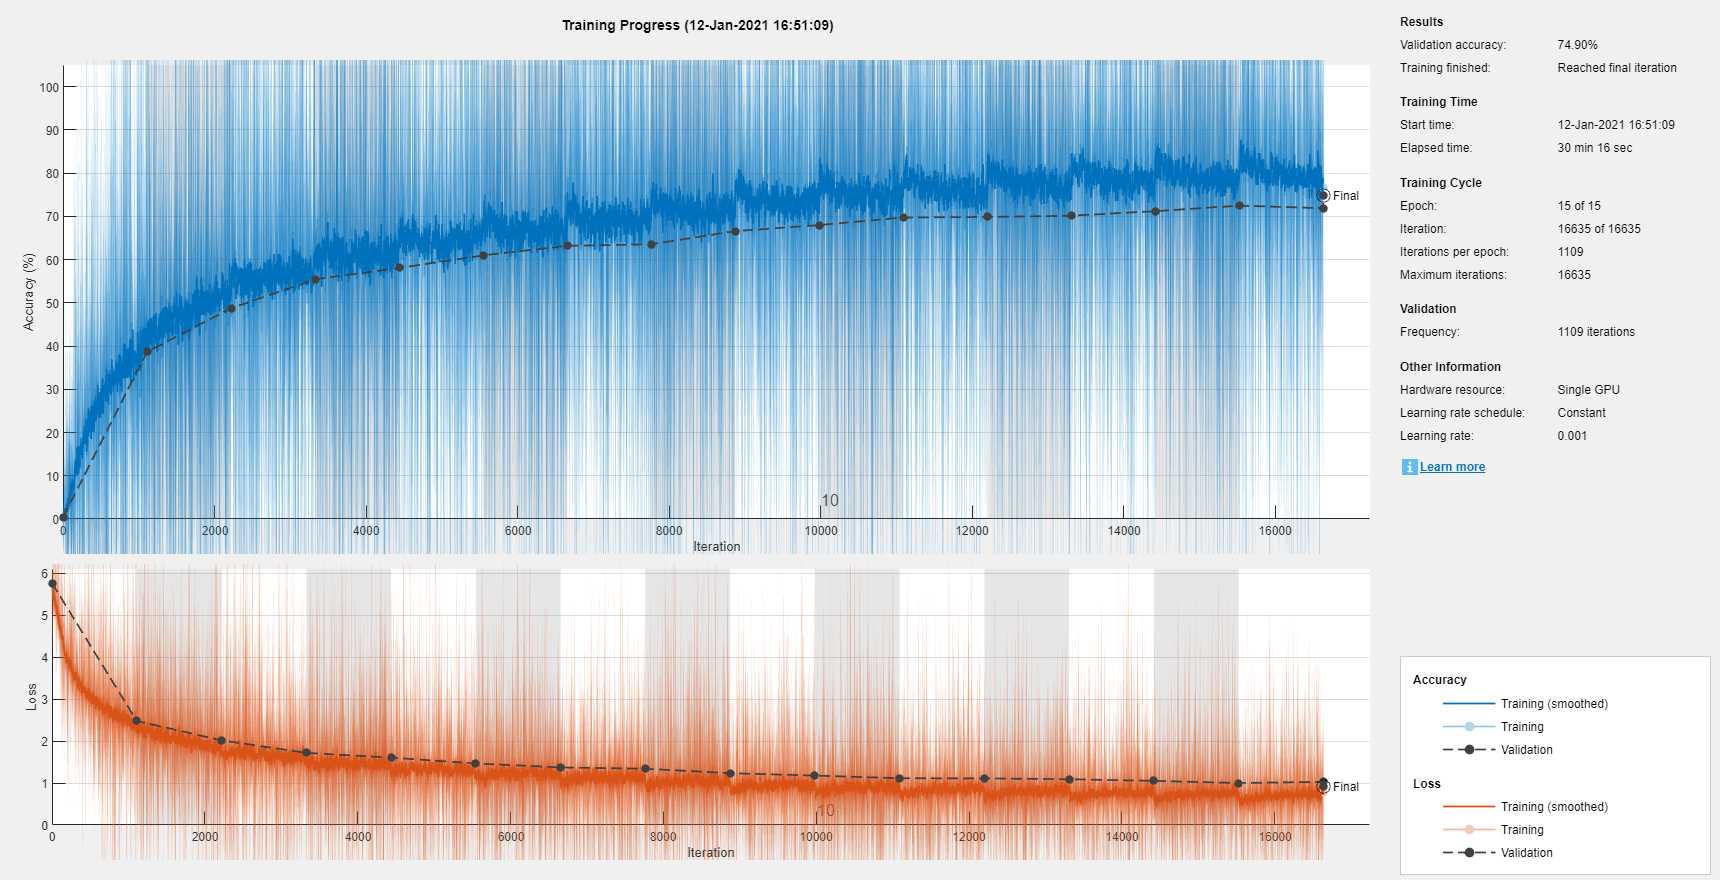Select the Loss legend's dashed Validation swatch
Image resolution: width=1720 pixels, height=880 pixels.
click(1469, 853)
